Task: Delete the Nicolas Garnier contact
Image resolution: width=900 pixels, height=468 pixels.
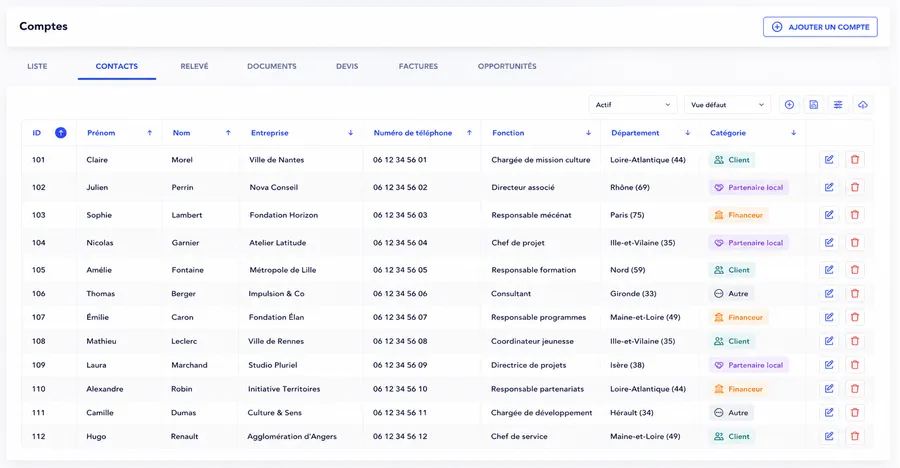Action: tap(855, 242)
